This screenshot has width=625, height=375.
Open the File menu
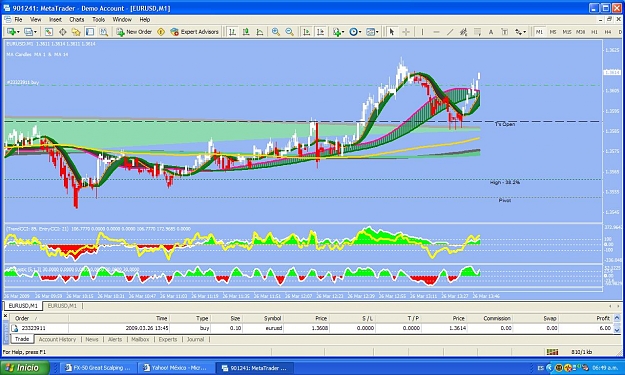click(x=18, y=20)
